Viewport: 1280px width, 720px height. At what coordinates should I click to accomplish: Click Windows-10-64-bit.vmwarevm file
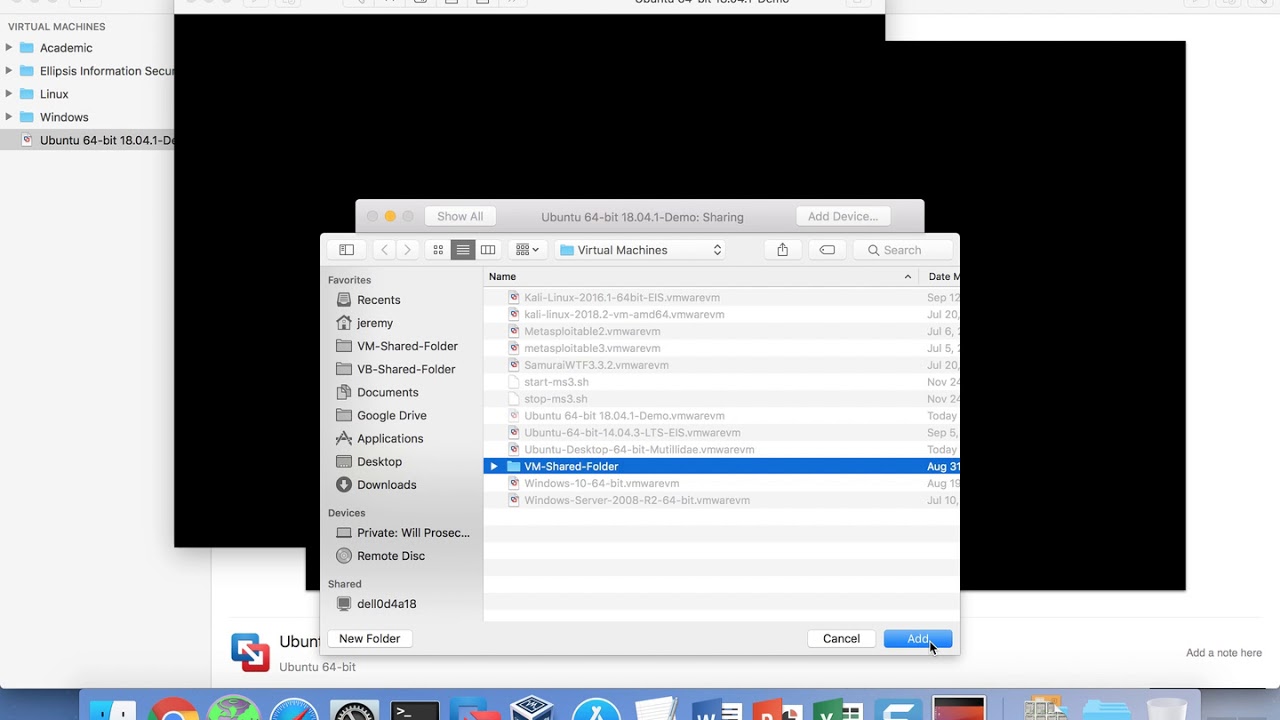601,484
